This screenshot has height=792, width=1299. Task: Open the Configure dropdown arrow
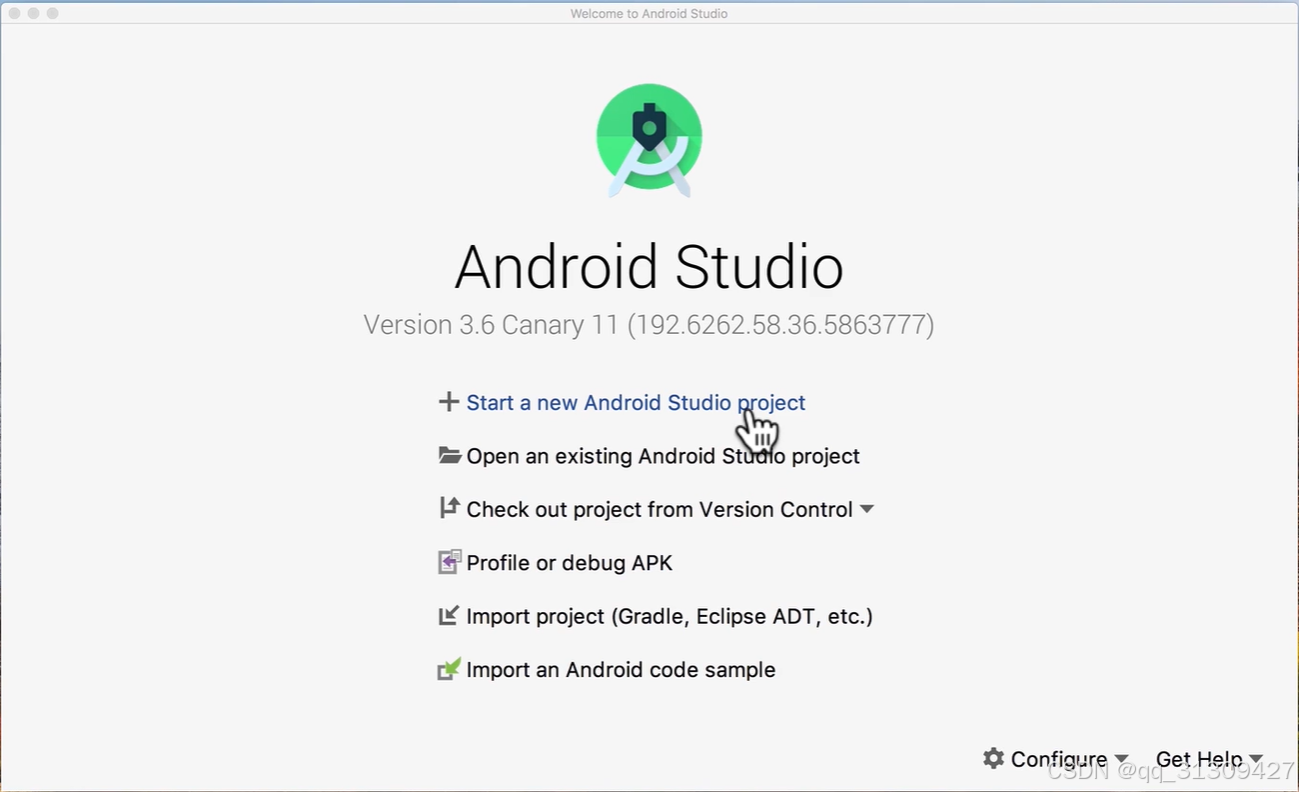[x=1121, y=759]
